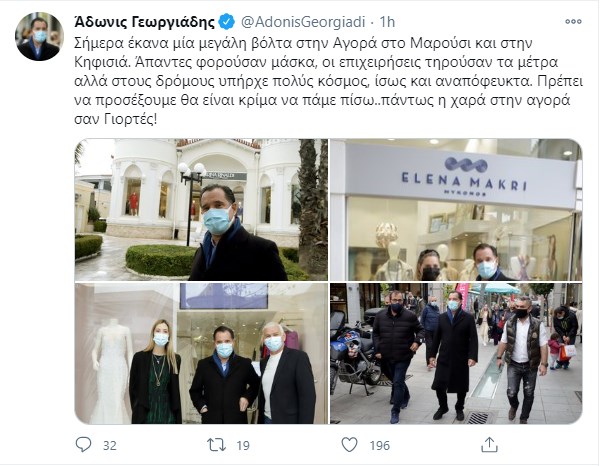Expand the three-dot more options menu
Viewport: 605px width, 466px height.
pyautogui.click(x=573, y=22)
